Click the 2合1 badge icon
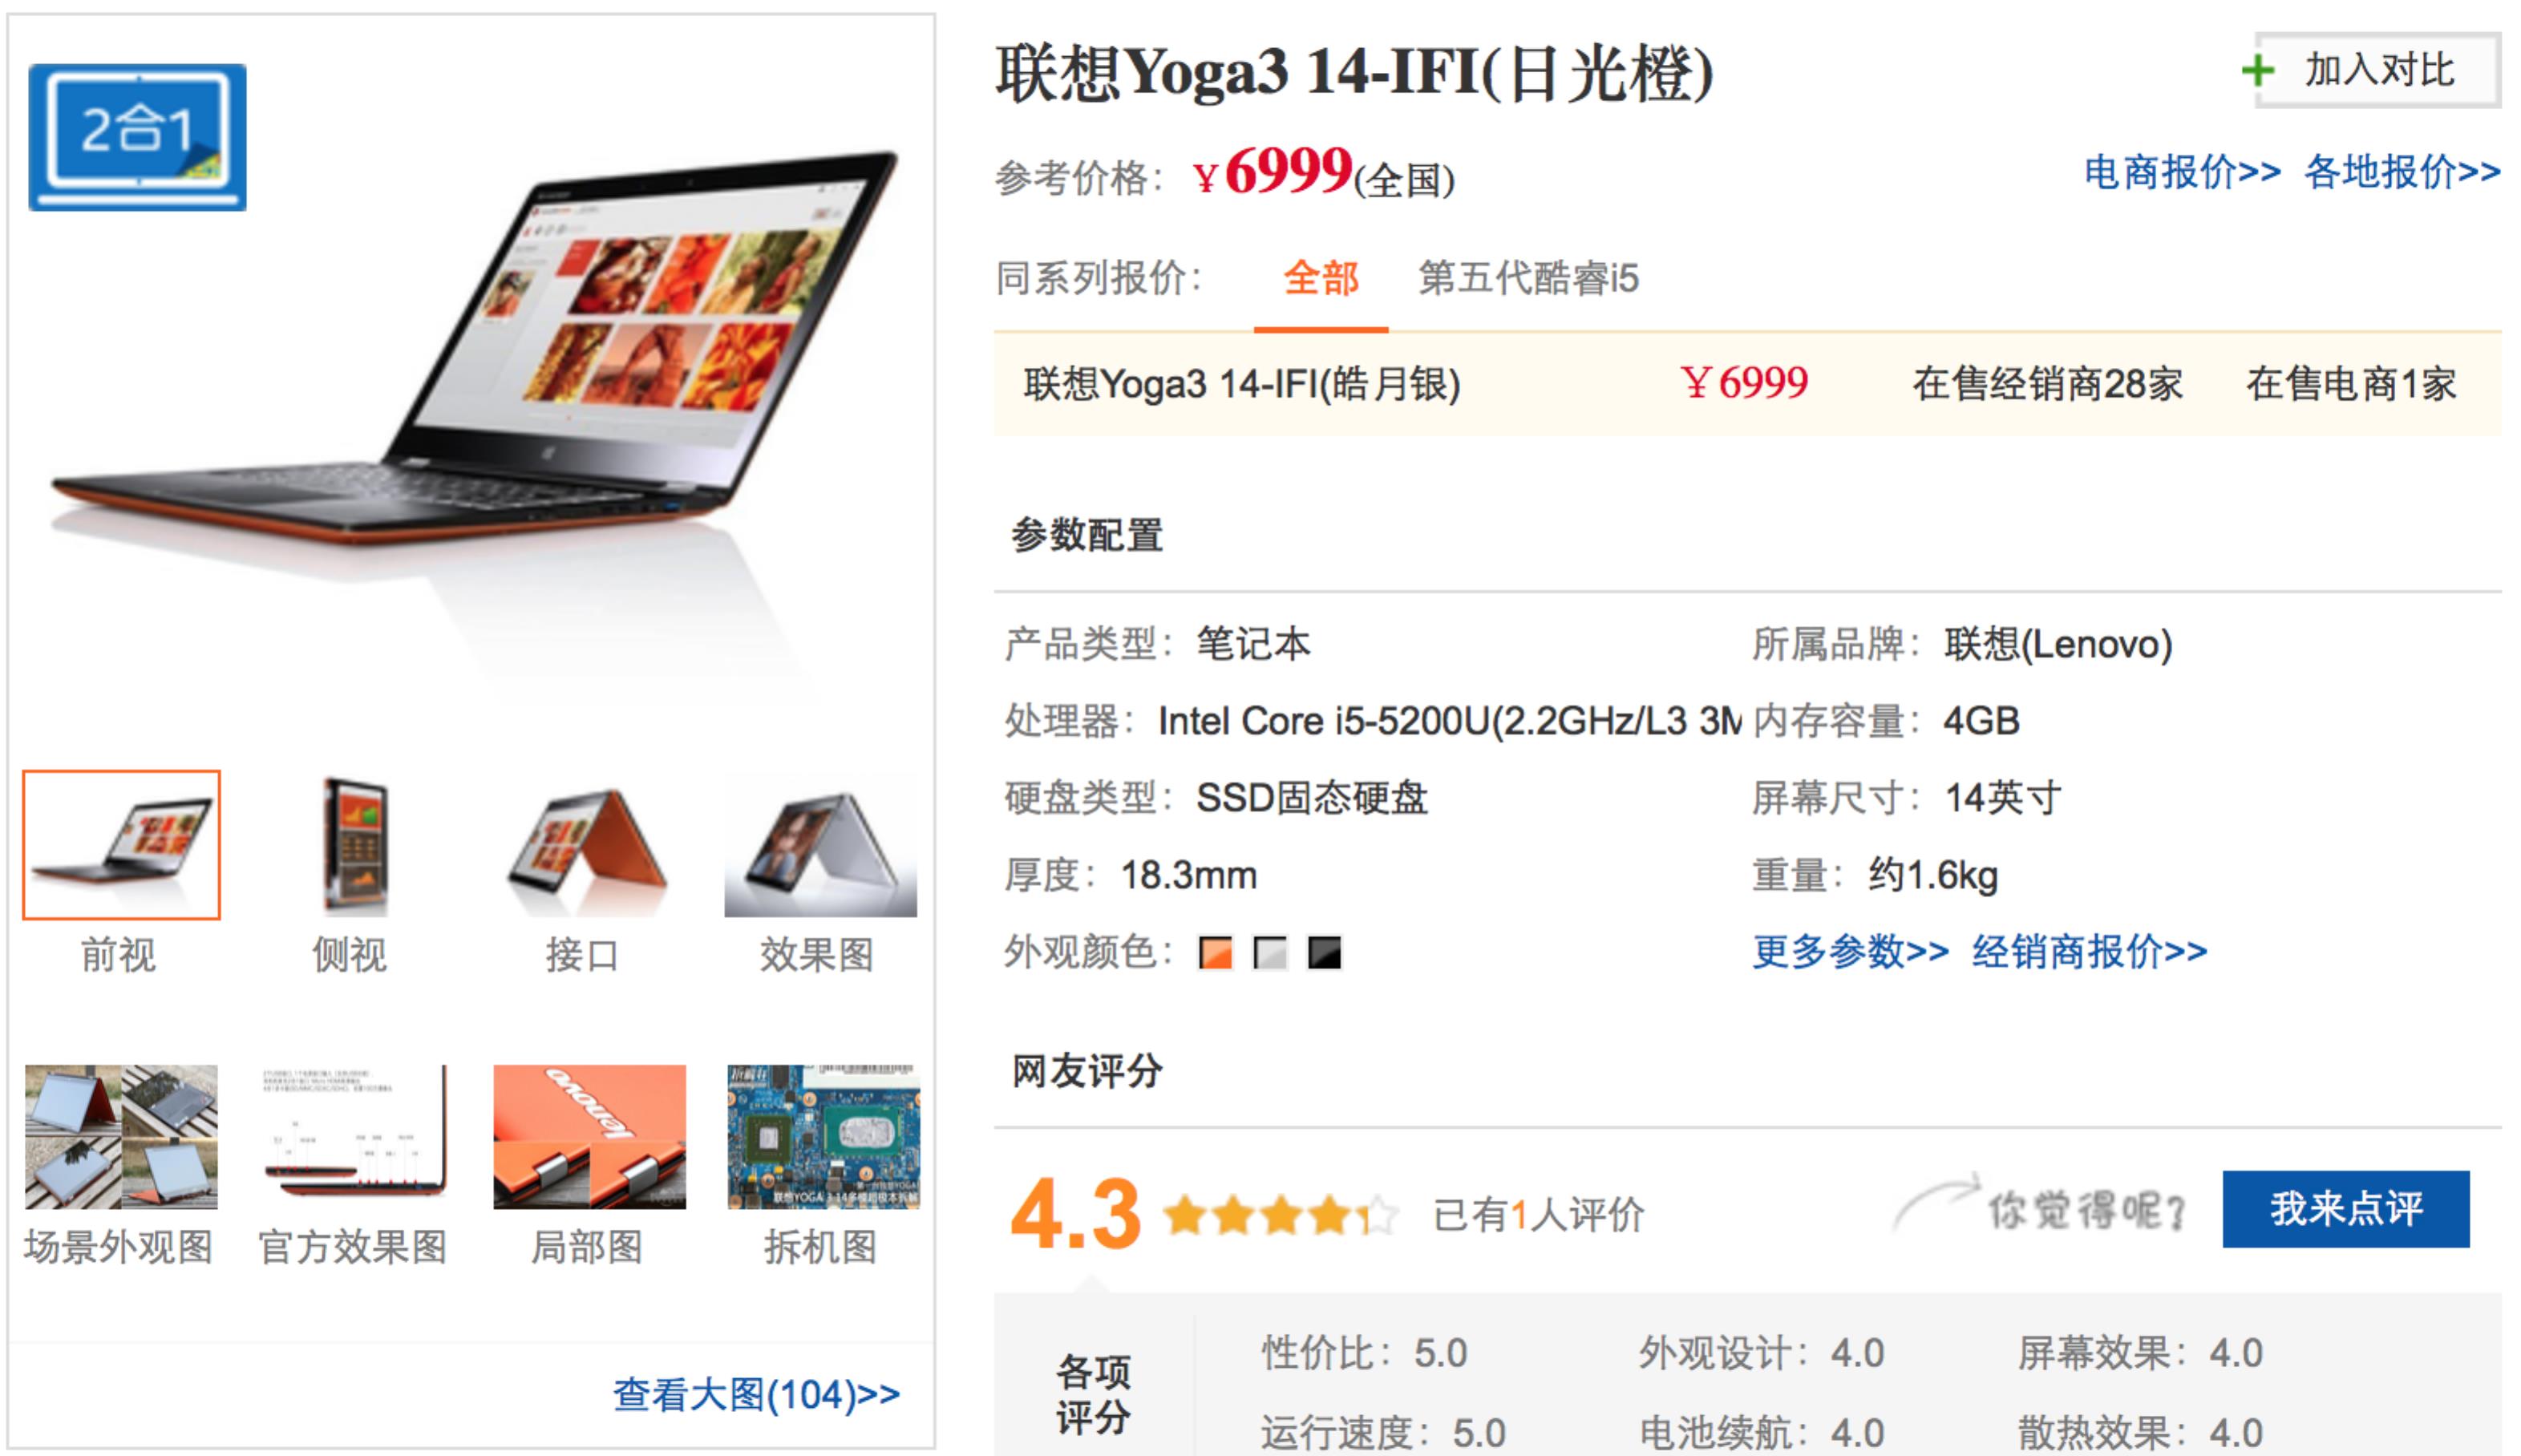2521x1456 pixels. click(x=137, y=137)
